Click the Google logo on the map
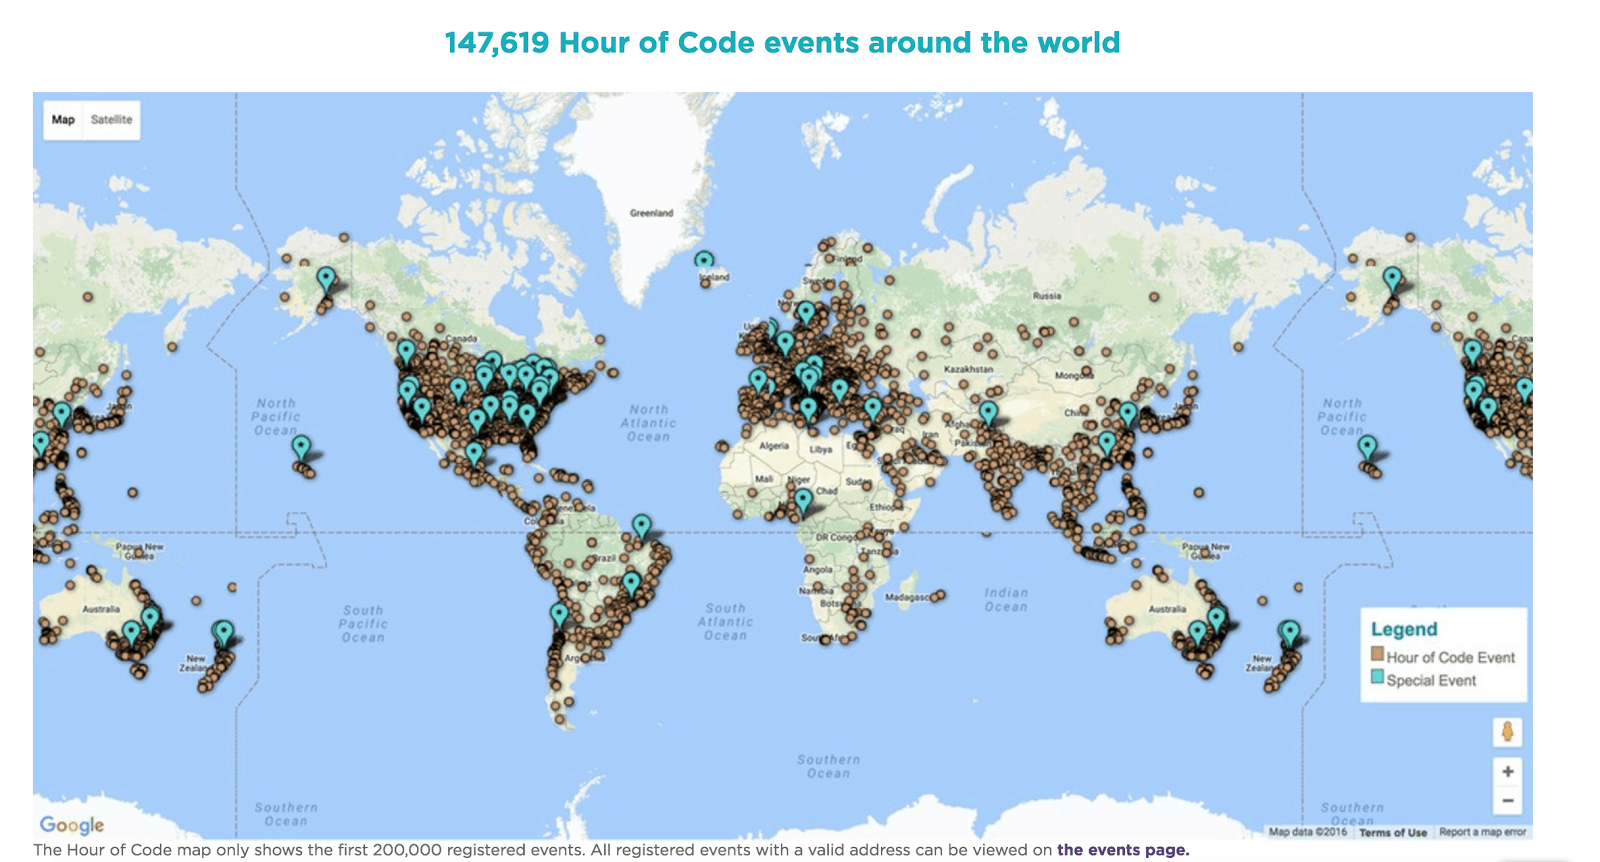 72,825
